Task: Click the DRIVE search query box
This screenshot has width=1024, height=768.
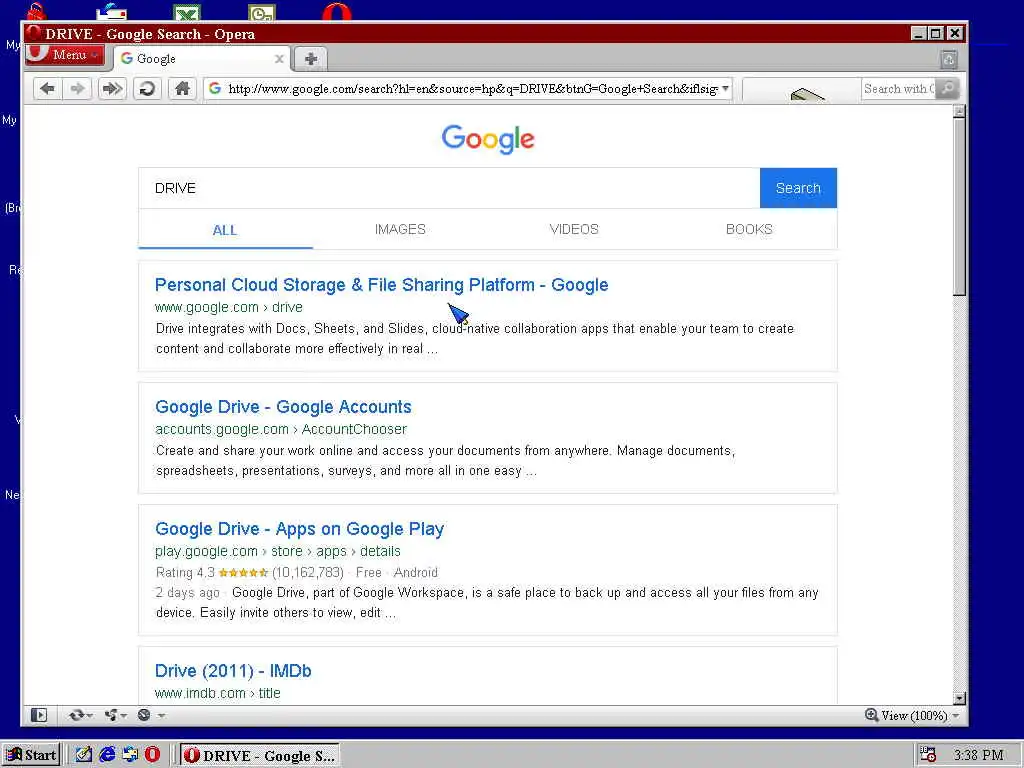Action: (x=449, y=188)
